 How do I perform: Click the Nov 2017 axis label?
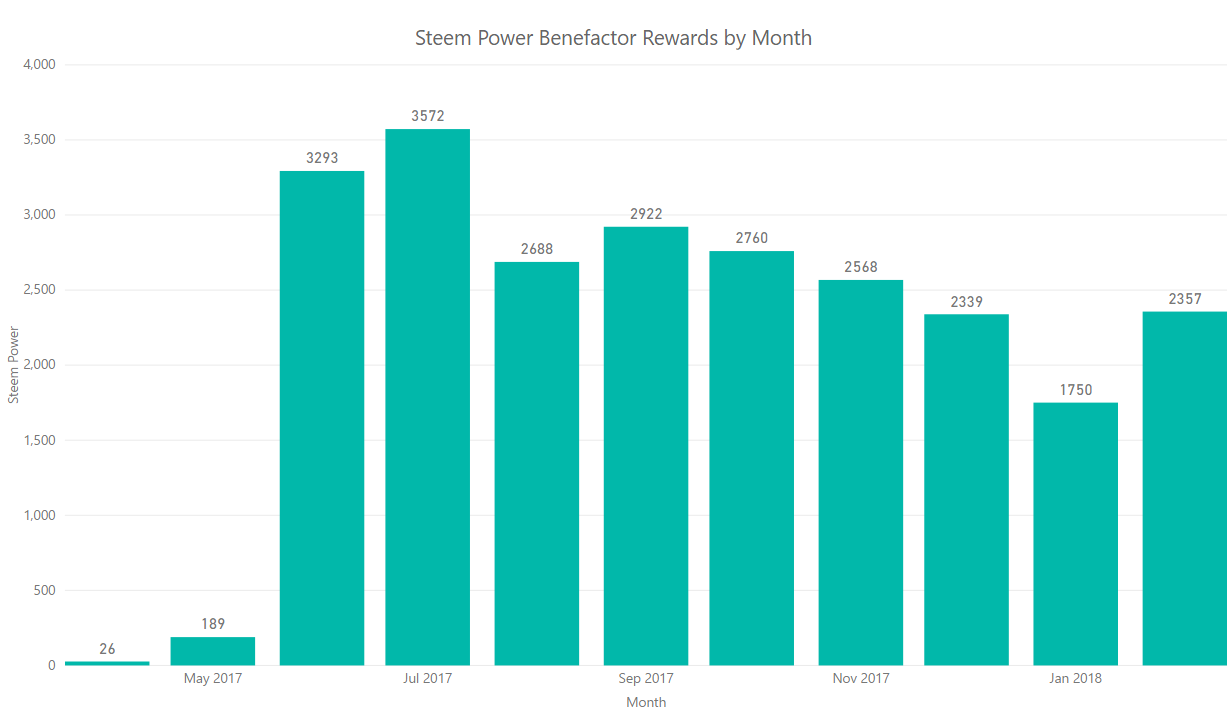(861, 678)
